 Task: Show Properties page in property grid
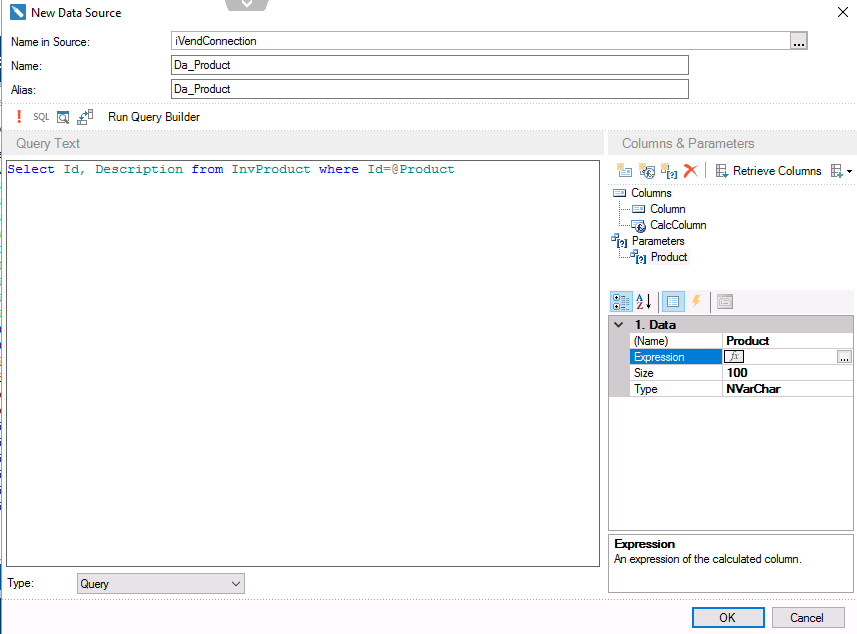[673, 302]
